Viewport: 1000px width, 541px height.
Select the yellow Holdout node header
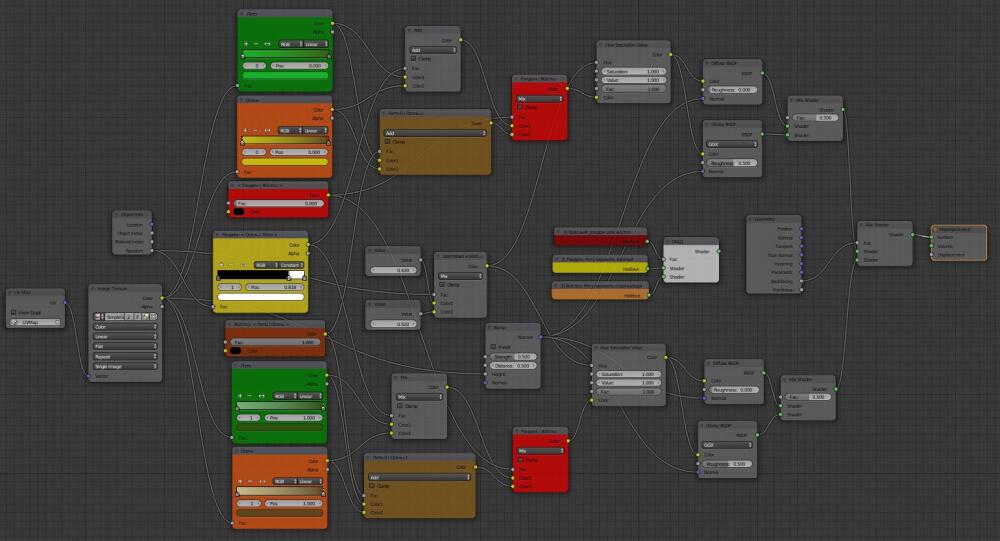point(600,259)
